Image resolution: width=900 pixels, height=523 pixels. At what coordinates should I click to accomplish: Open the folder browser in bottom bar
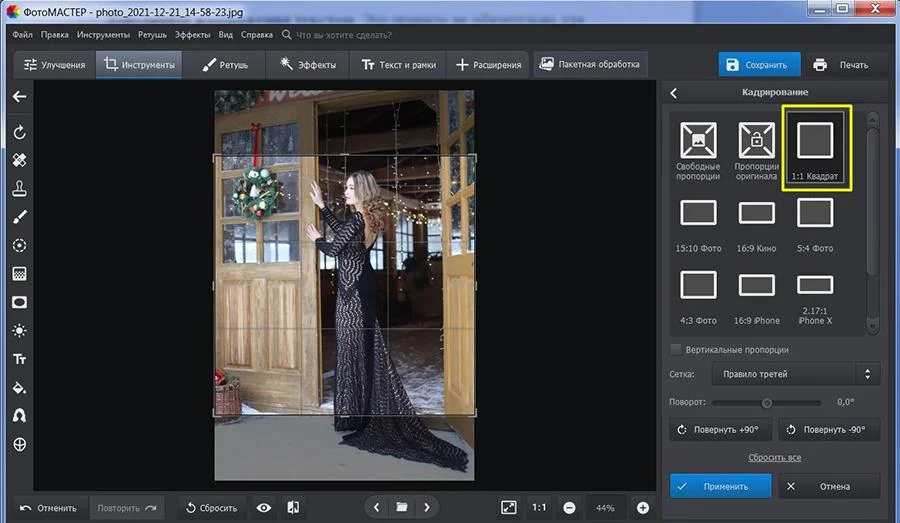click(401, 507)
